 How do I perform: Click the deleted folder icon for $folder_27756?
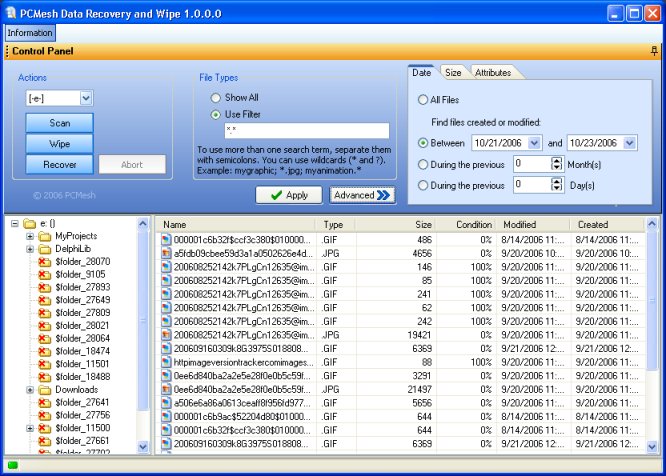[44, 415]
